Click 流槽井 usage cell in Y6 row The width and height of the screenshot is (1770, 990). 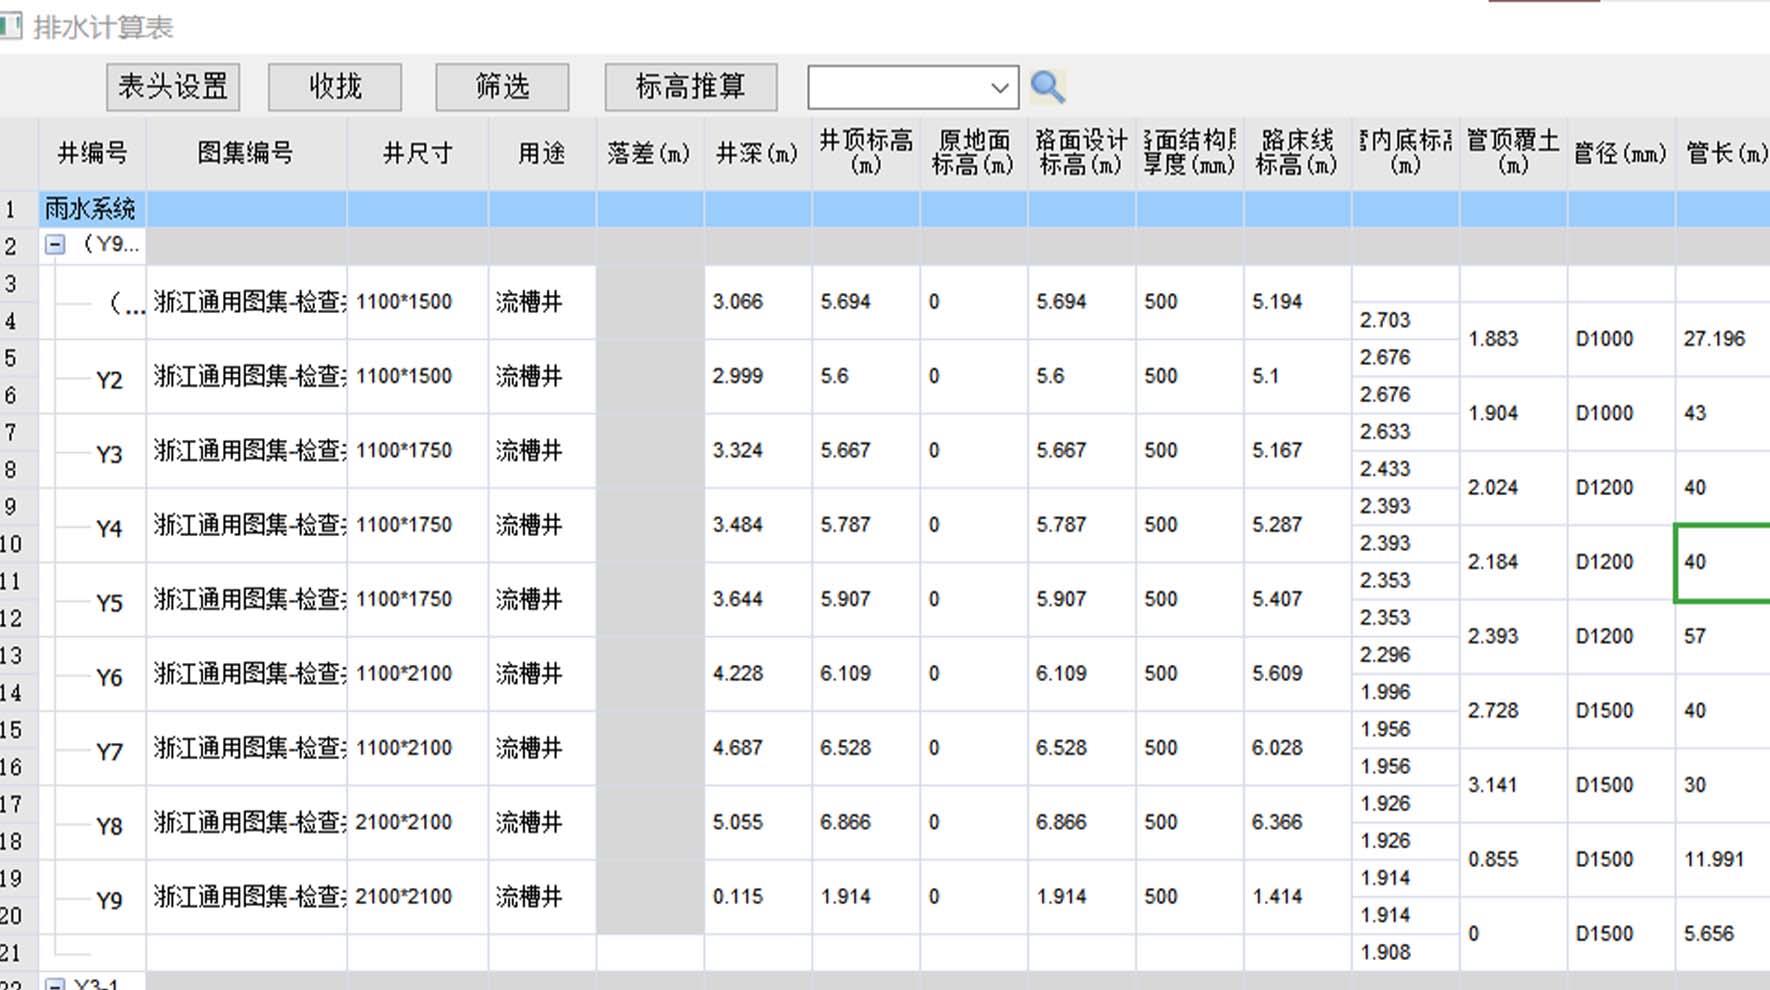coord(542,673)
